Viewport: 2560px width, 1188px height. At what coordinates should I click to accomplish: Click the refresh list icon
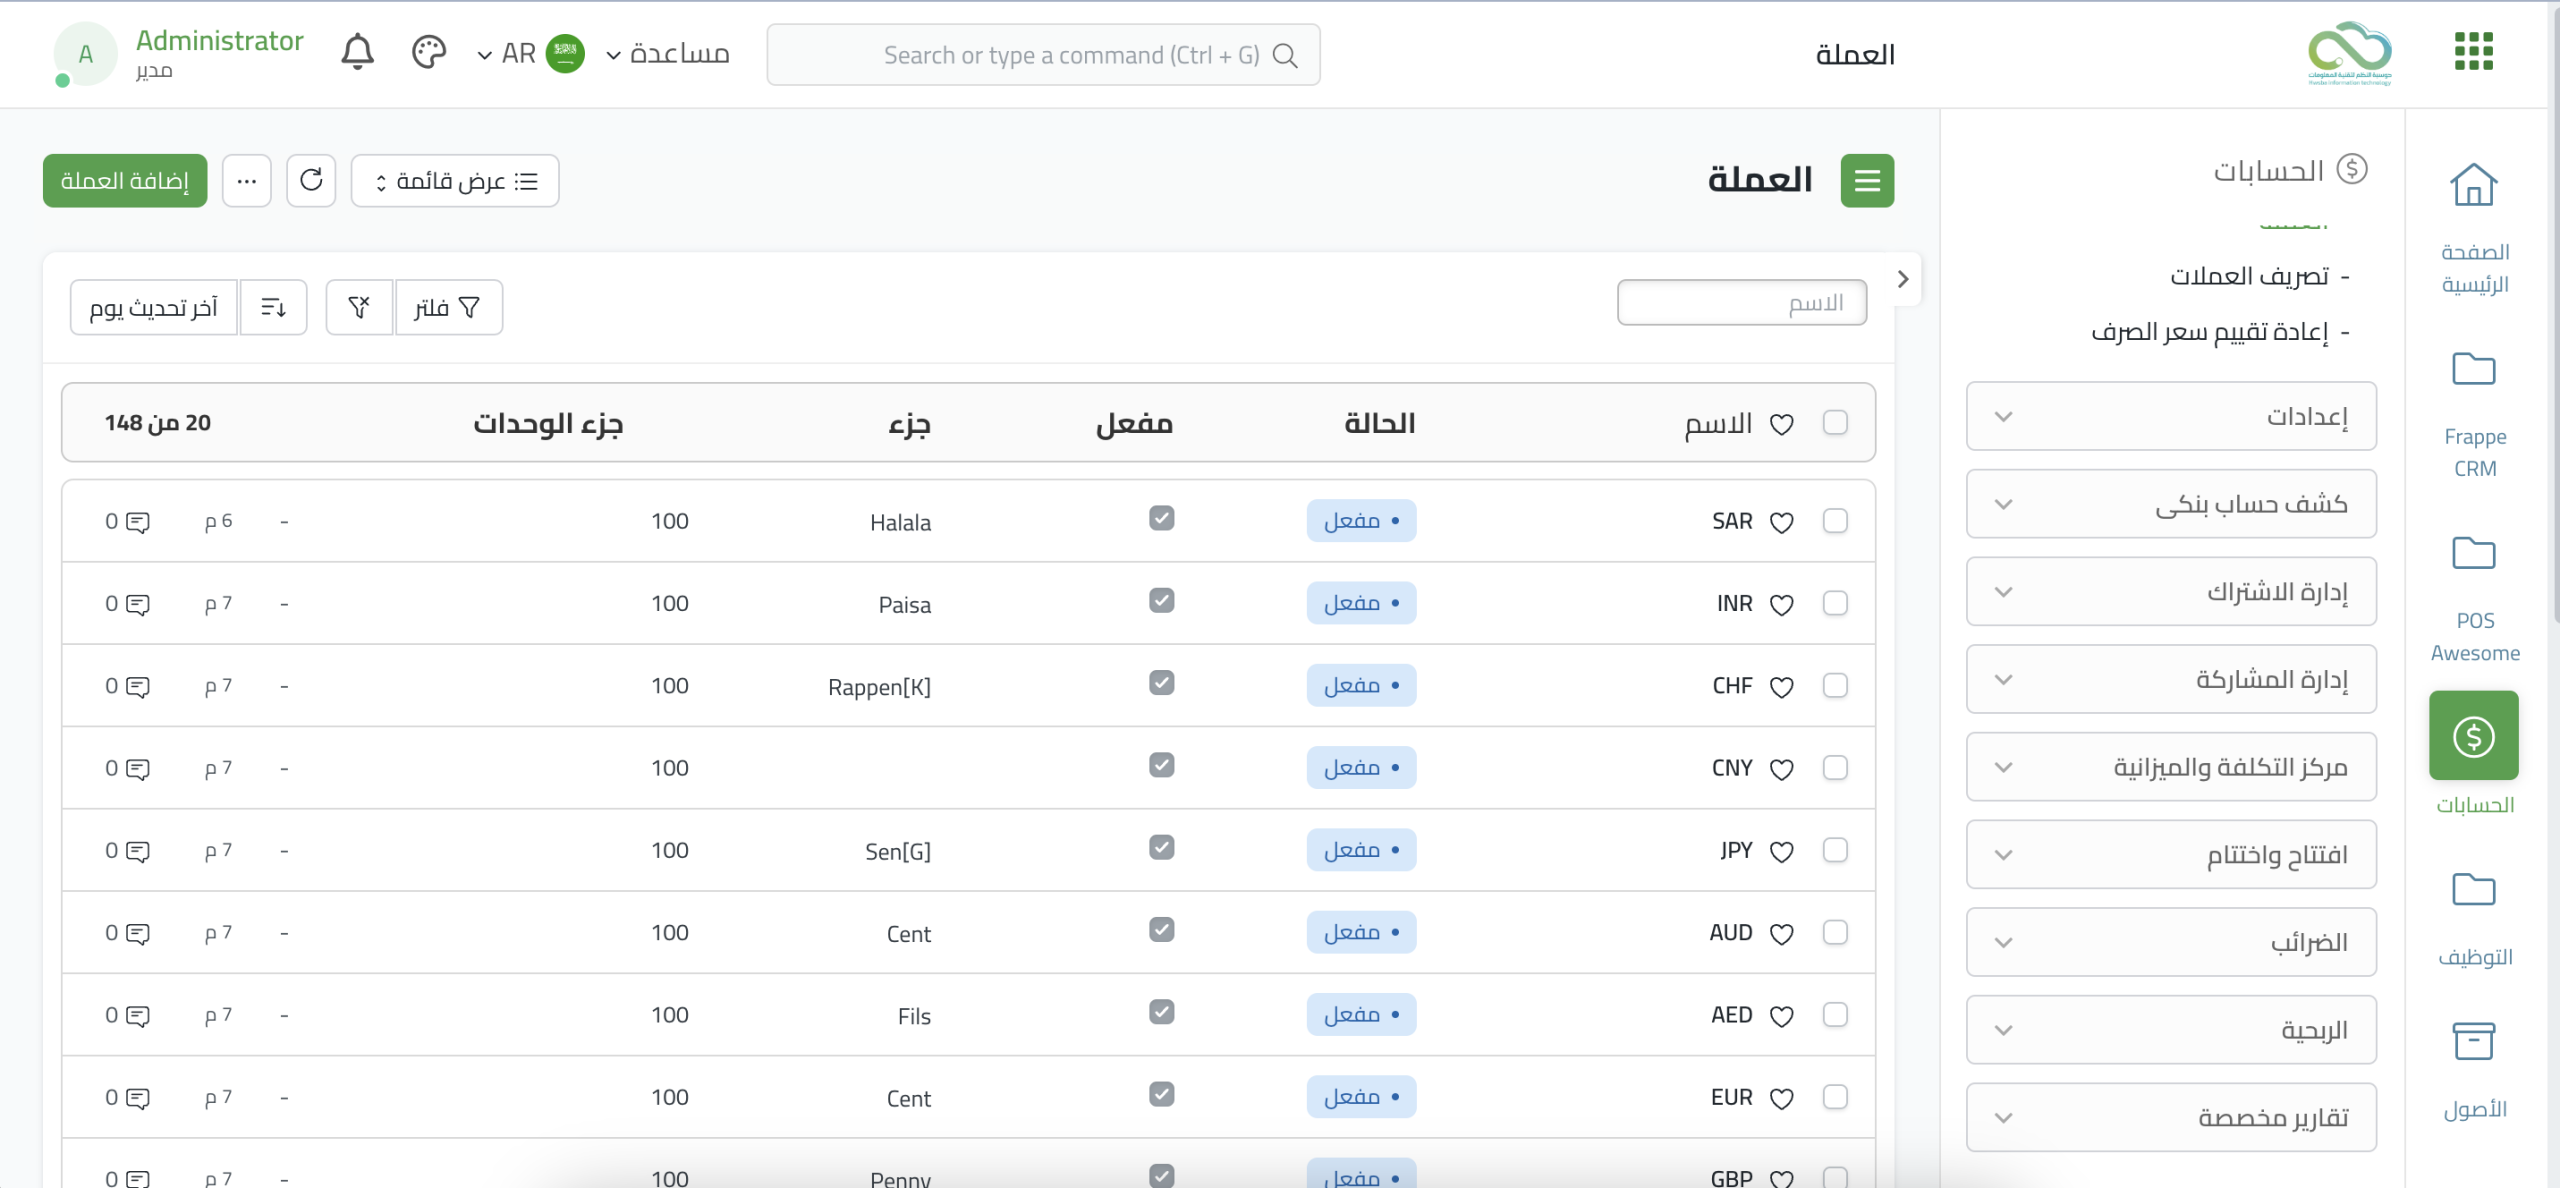click(x=311, y=180)
